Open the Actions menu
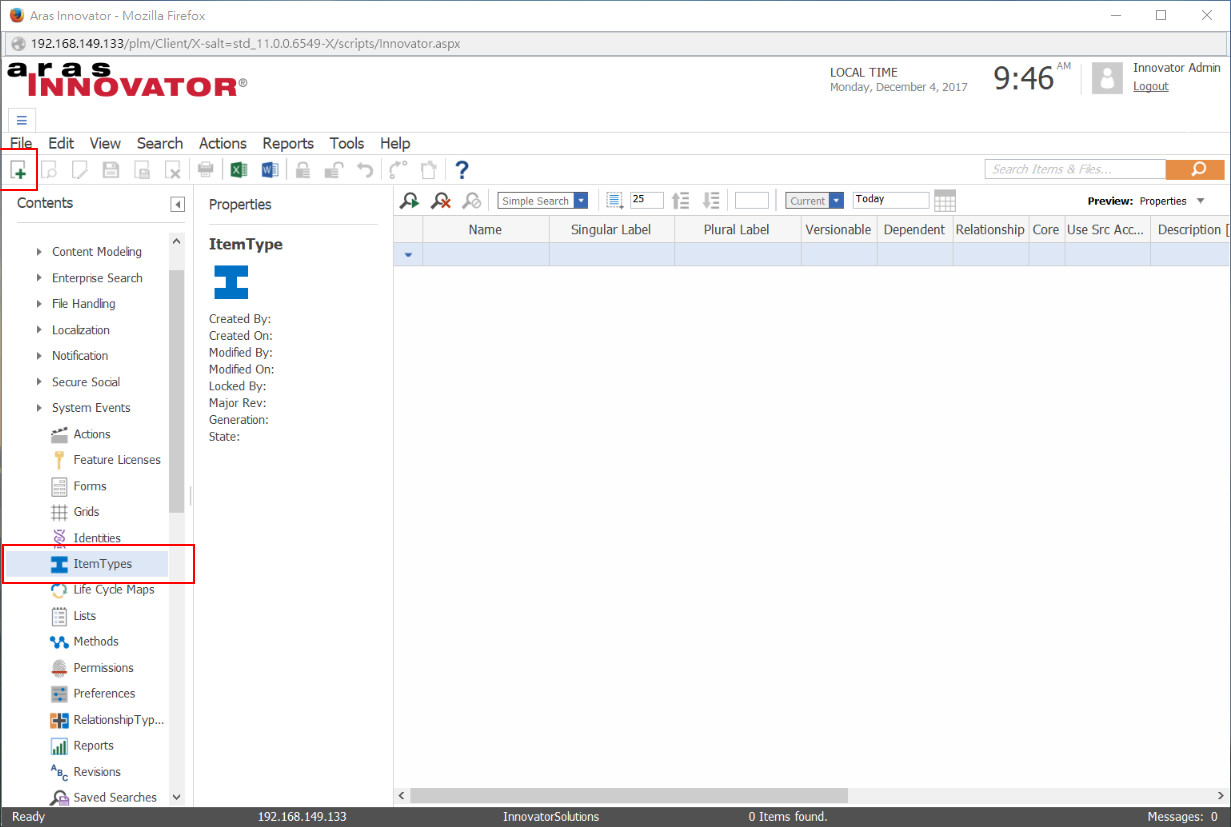1231x827 pixels. click(223, 143)
